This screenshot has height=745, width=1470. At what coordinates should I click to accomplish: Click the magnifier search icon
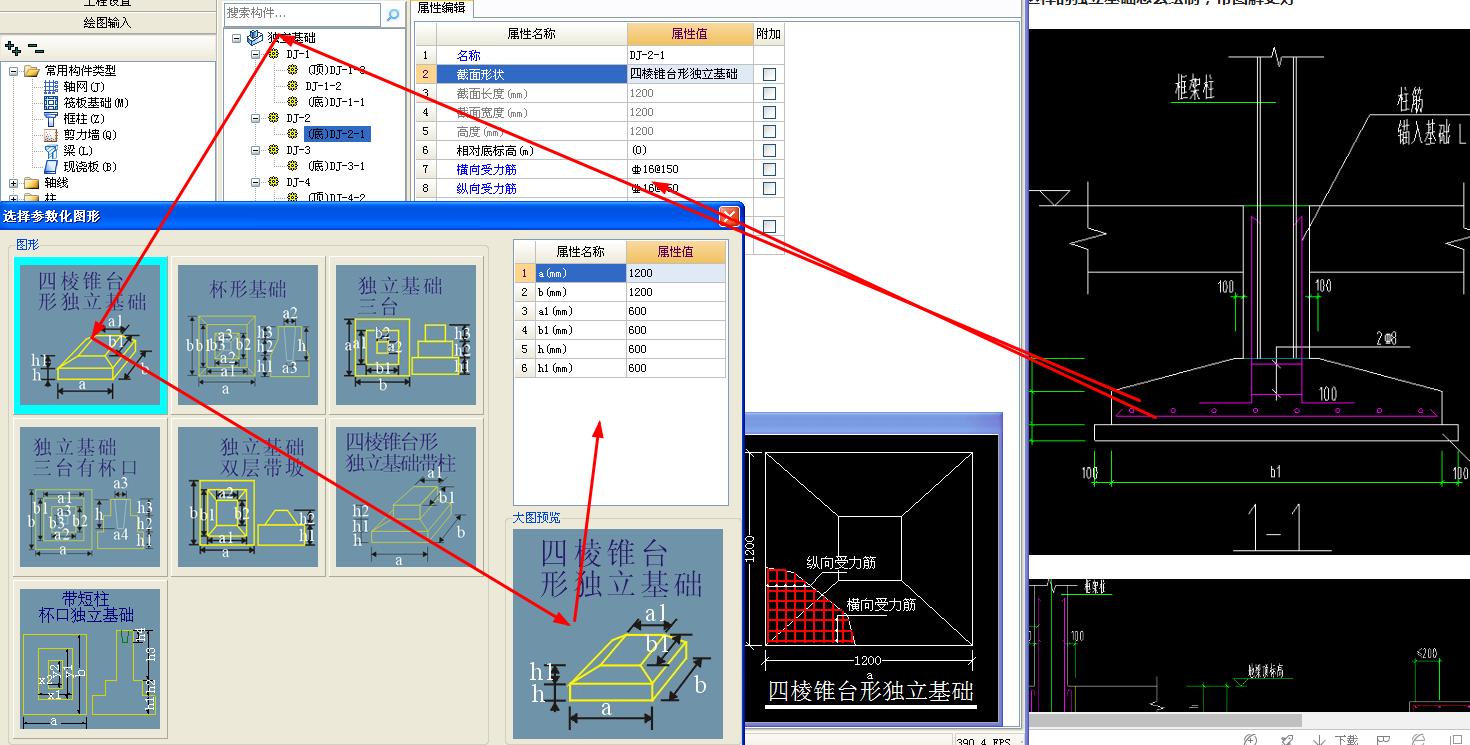393,14
